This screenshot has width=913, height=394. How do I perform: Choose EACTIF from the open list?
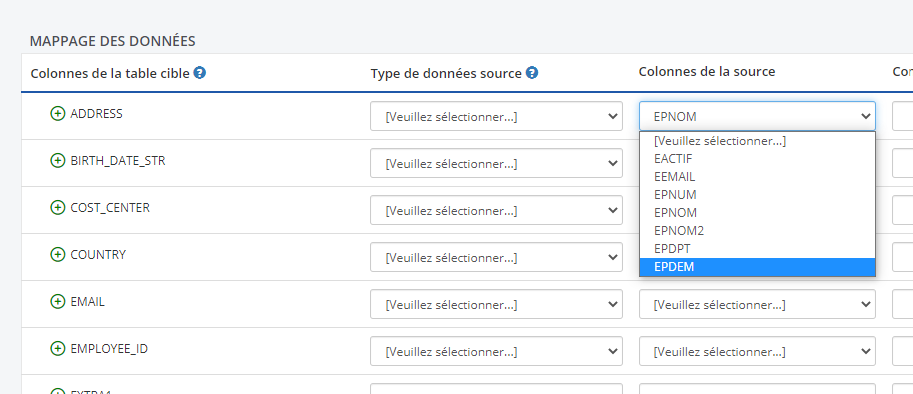[757, 159]
